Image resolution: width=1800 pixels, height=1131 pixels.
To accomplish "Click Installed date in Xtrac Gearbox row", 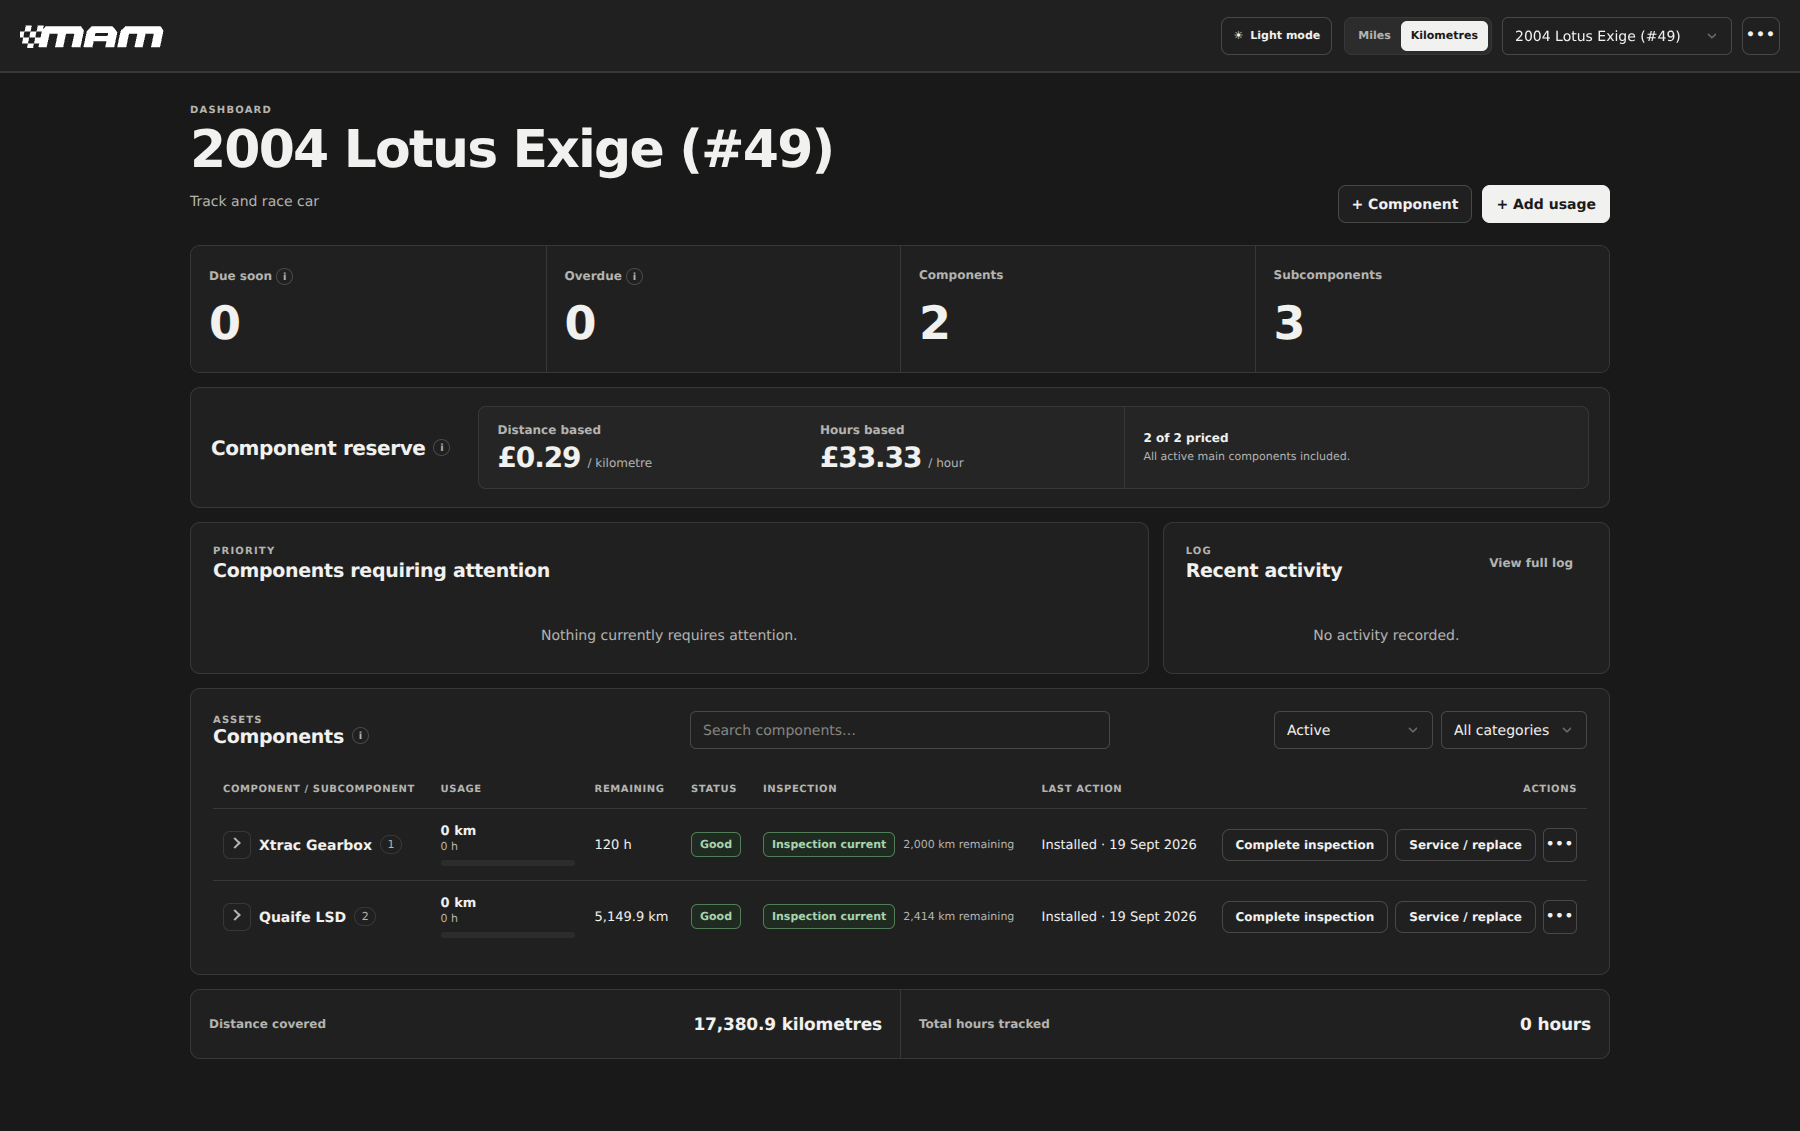I will (x=1118, y=845).
